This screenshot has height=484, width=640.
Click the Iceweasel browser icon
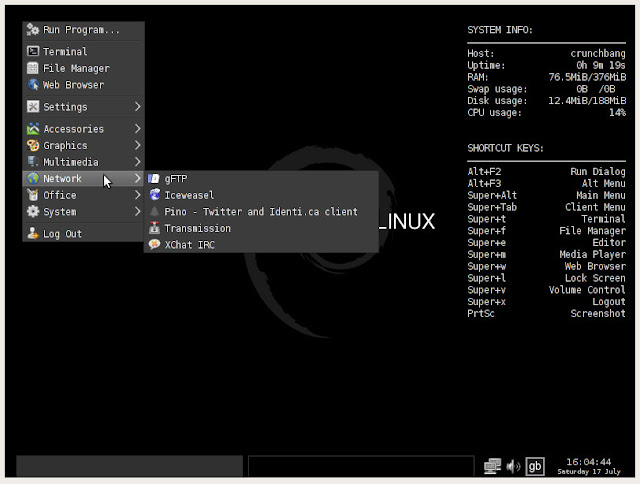pos(154,195)
